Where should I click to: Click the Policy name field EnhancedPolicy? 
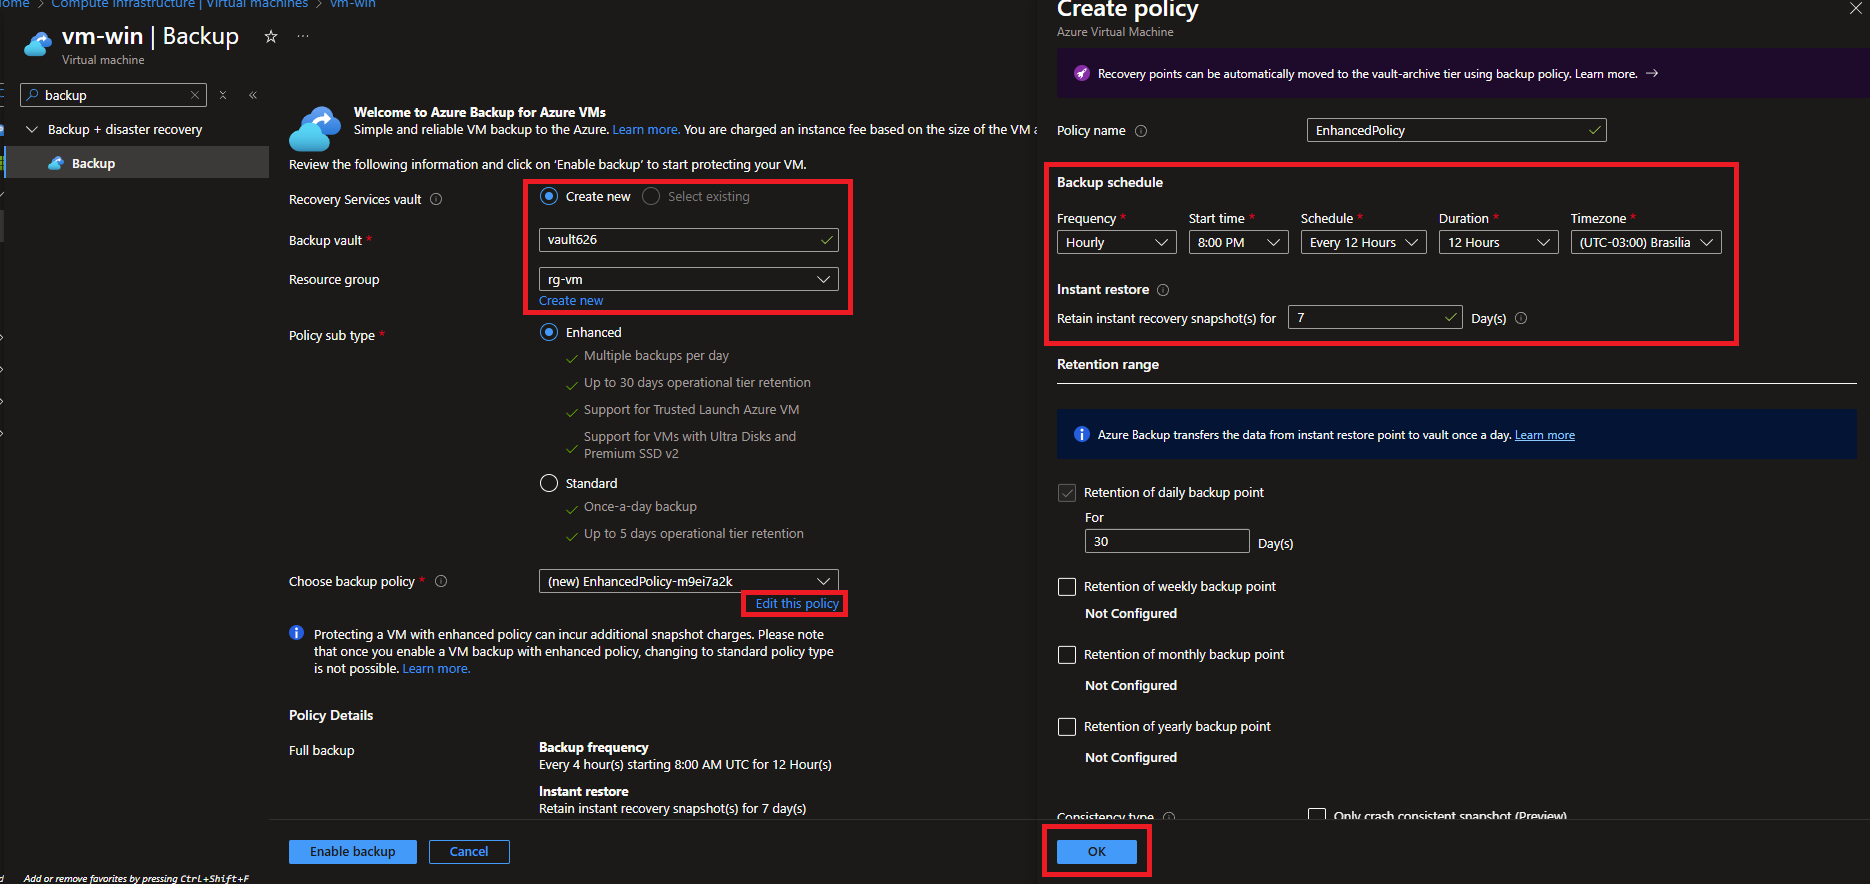[x=1456, y=130]
